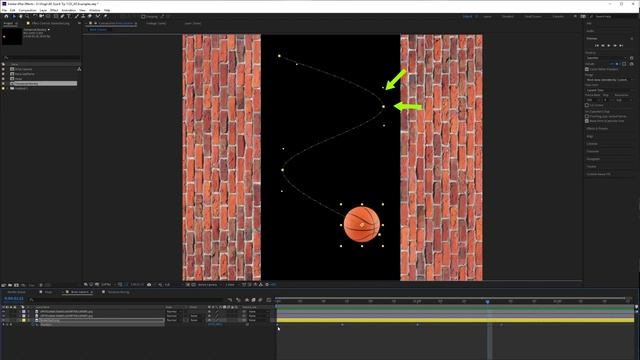Screen dimensions: 640x360
Task: Click the reset icon beside Shortcut dropdown
Action: [631, 58]
